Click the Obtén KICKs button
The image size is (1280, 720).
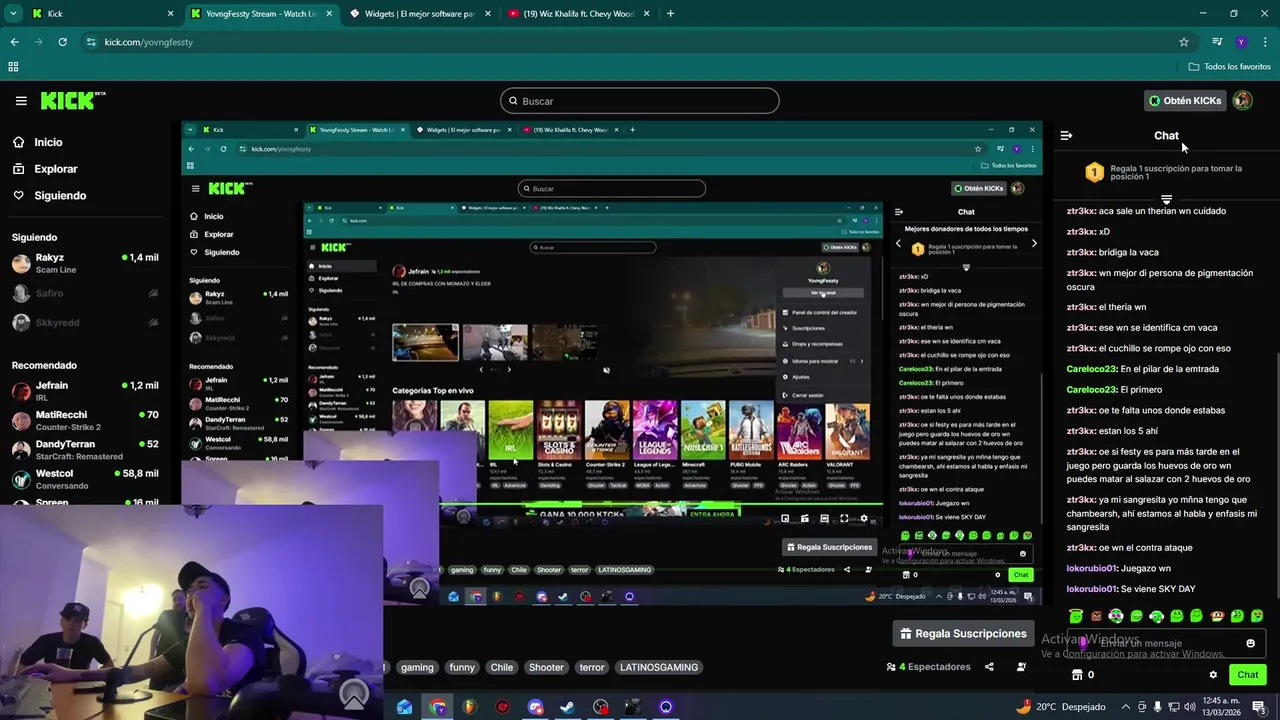click(1184, 100)
